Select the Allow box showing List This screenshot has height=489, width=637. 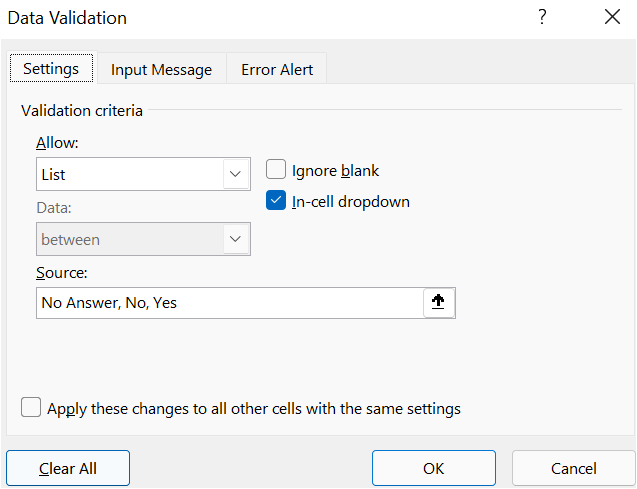click(x=130, y=174)
